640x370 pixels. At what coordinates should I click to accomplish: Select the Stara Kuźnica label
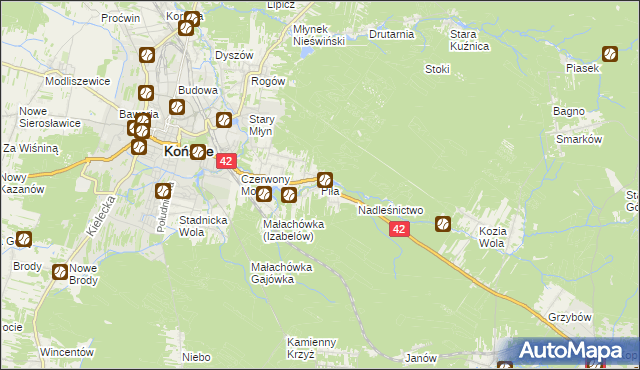469,40
